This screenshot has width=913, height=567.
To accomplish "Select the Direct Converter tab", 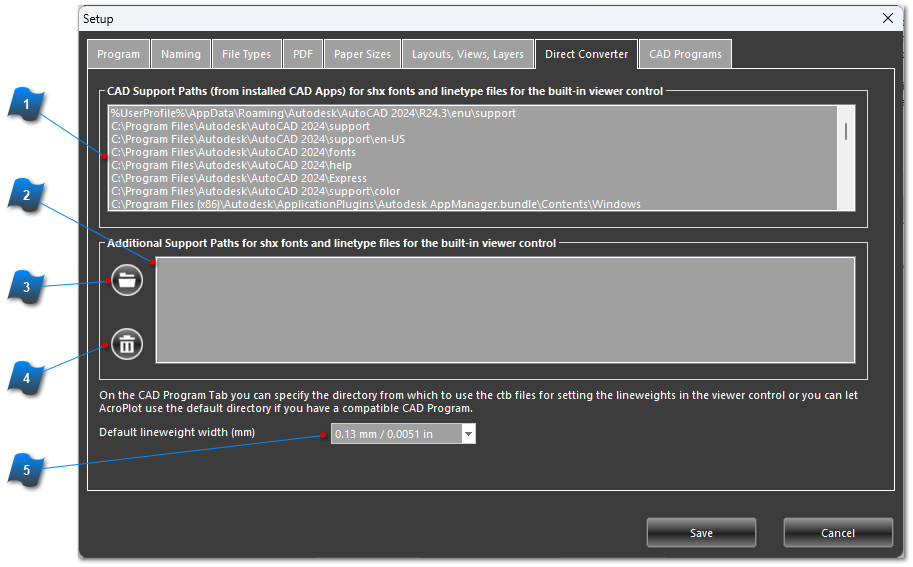I will pyautogui.click(x=586, y=54).
